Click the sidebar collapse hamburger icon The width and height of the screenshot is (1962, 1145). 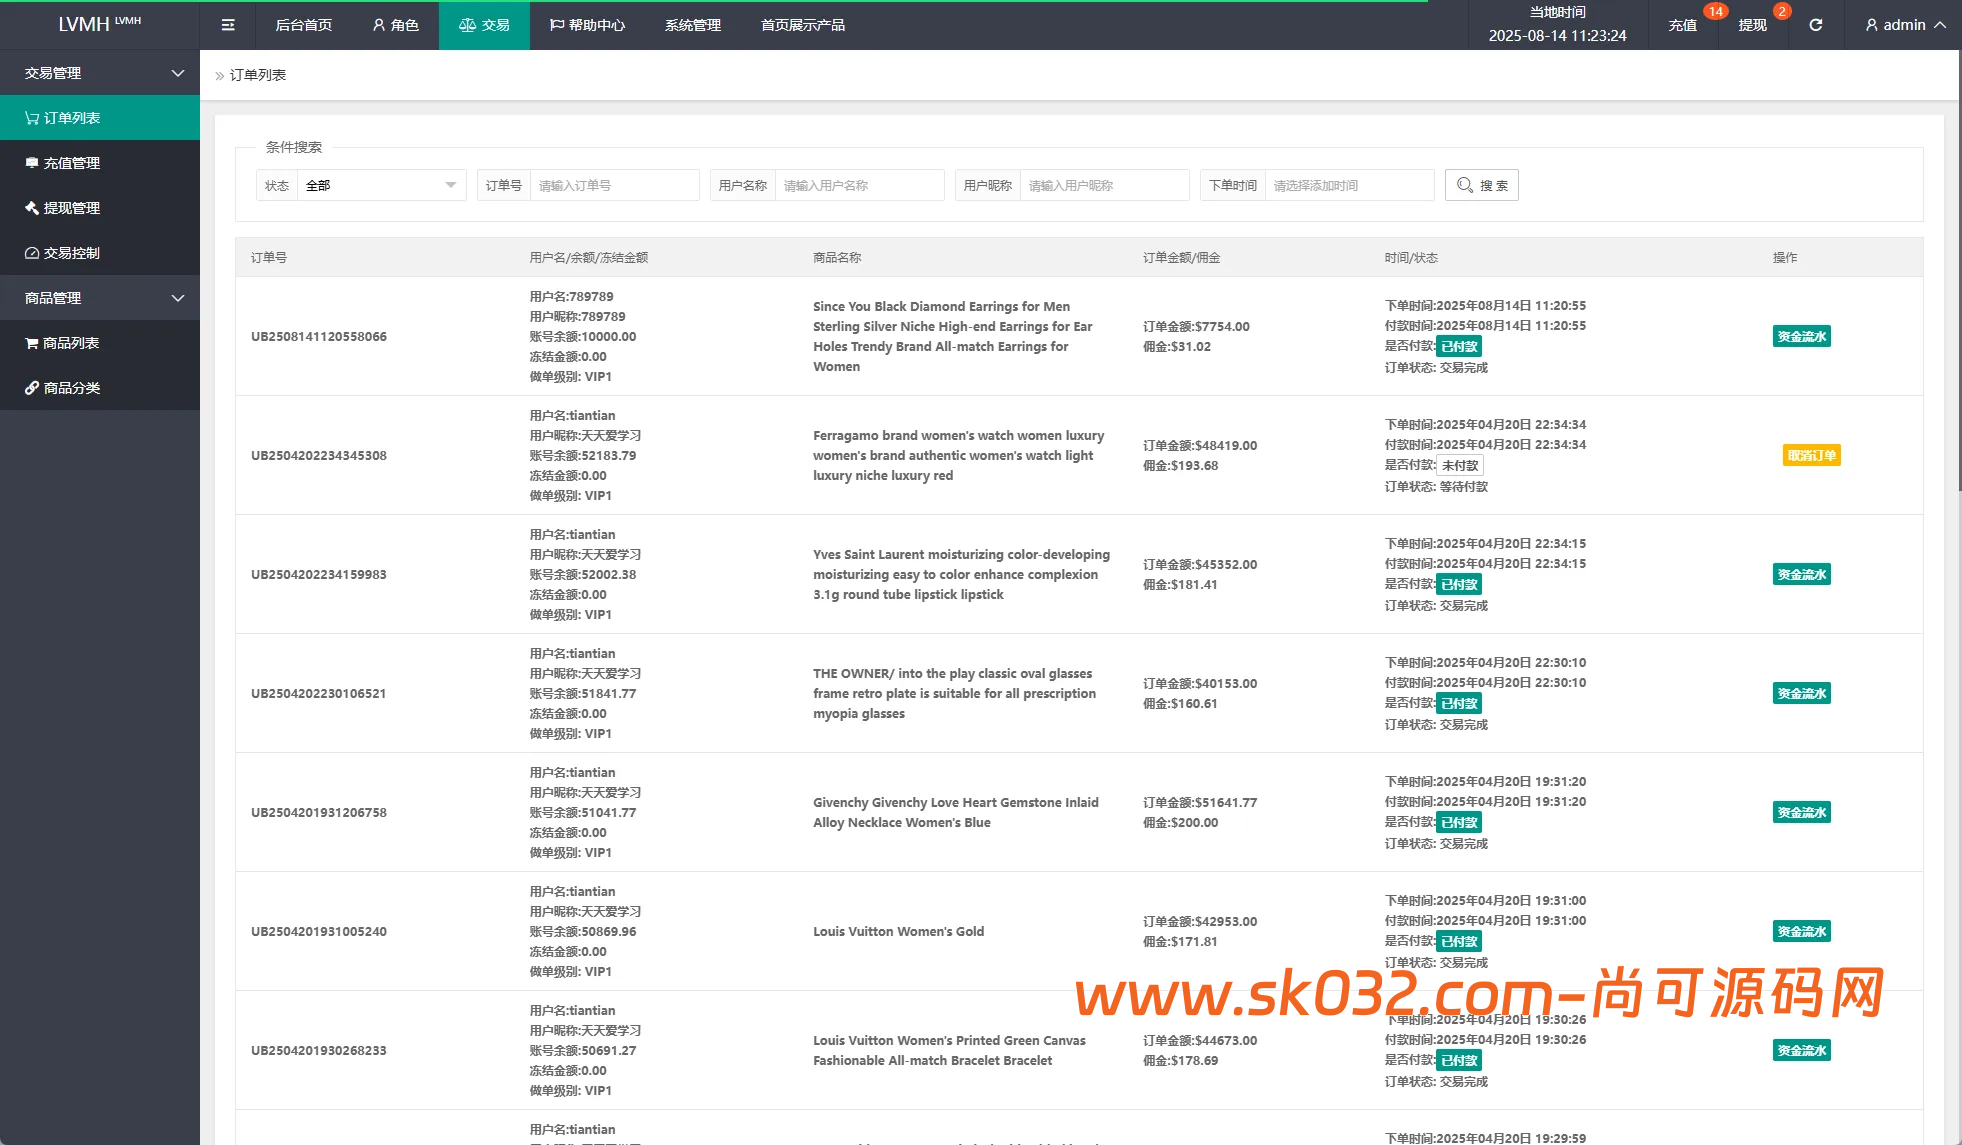pyautogui.click(x=228, y=25)
